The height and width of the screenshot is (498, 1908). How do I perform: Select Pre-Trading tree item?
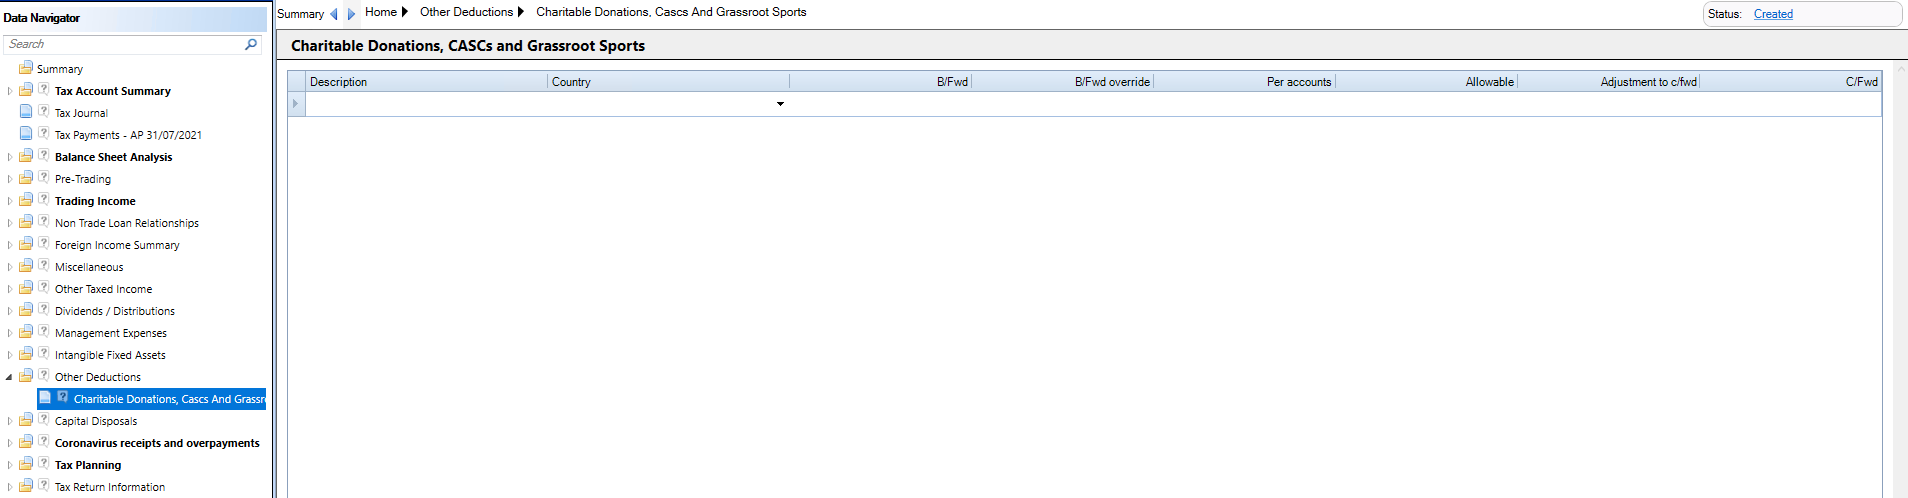(x=83, y=179)
